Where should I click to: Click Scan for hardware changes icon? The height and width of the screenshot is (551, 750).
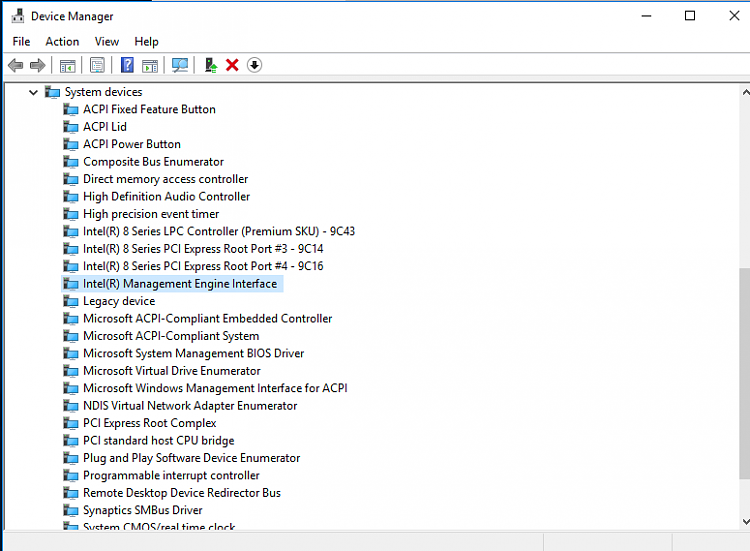click(x=180, y=65)
